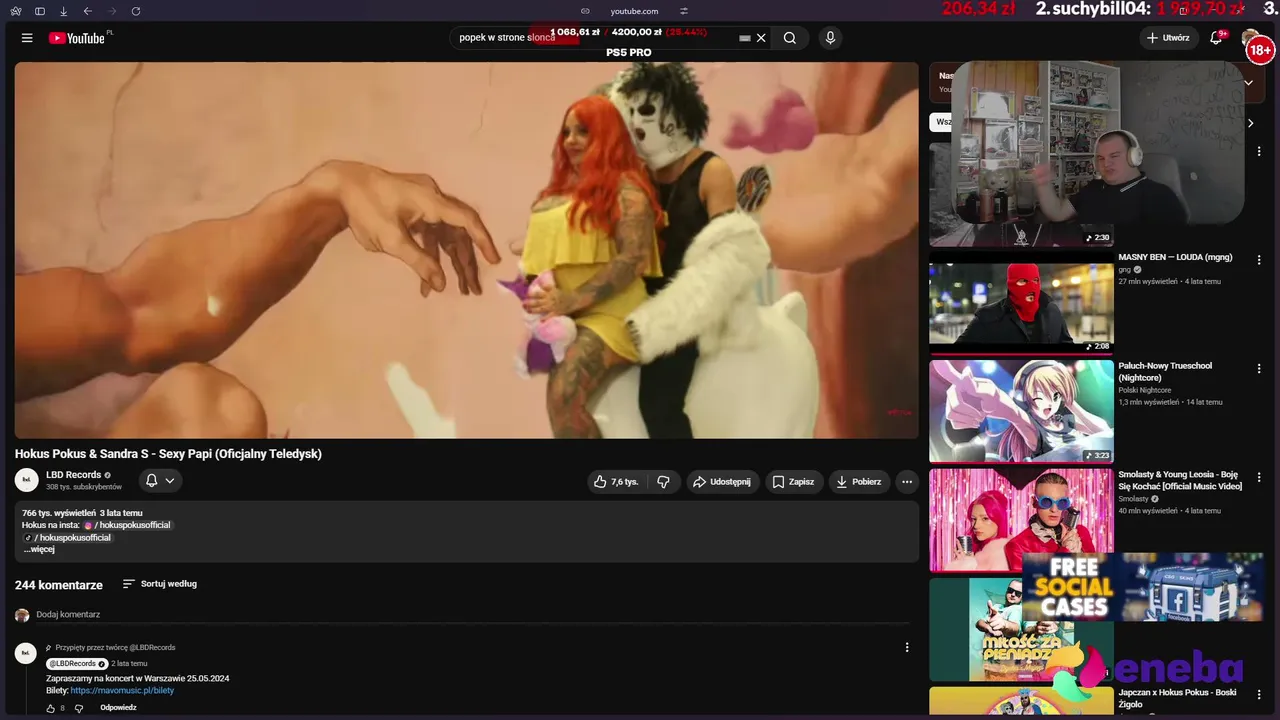Open the mavomusic.pl/bilety tickets link
The height and width of the screenshot is (720, 1280).
122,691
